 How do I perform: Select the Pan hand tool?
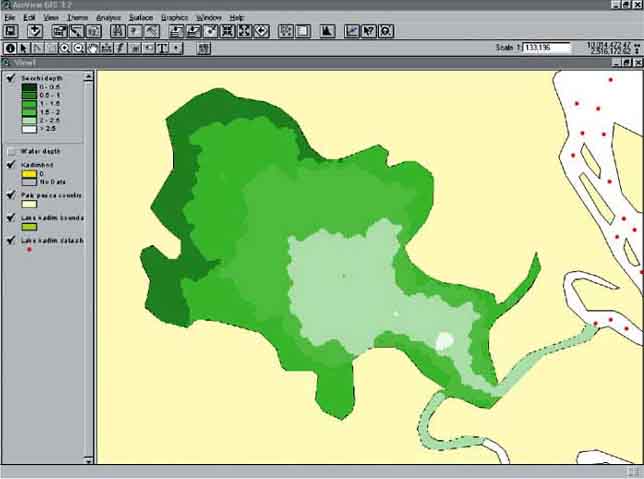click(93, 47)
